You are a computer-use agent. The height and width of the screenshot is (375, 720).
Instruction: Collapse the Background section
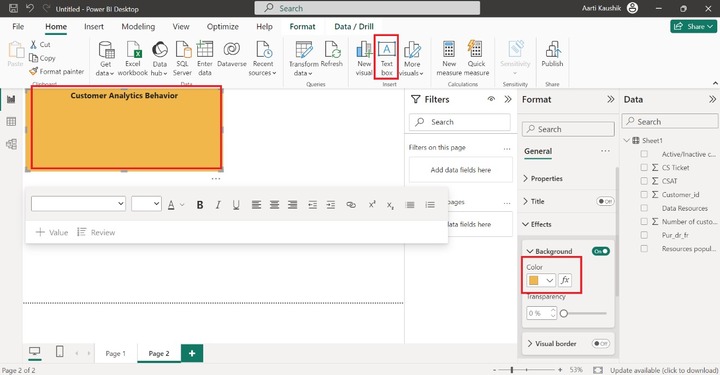[x=549, y=252]
